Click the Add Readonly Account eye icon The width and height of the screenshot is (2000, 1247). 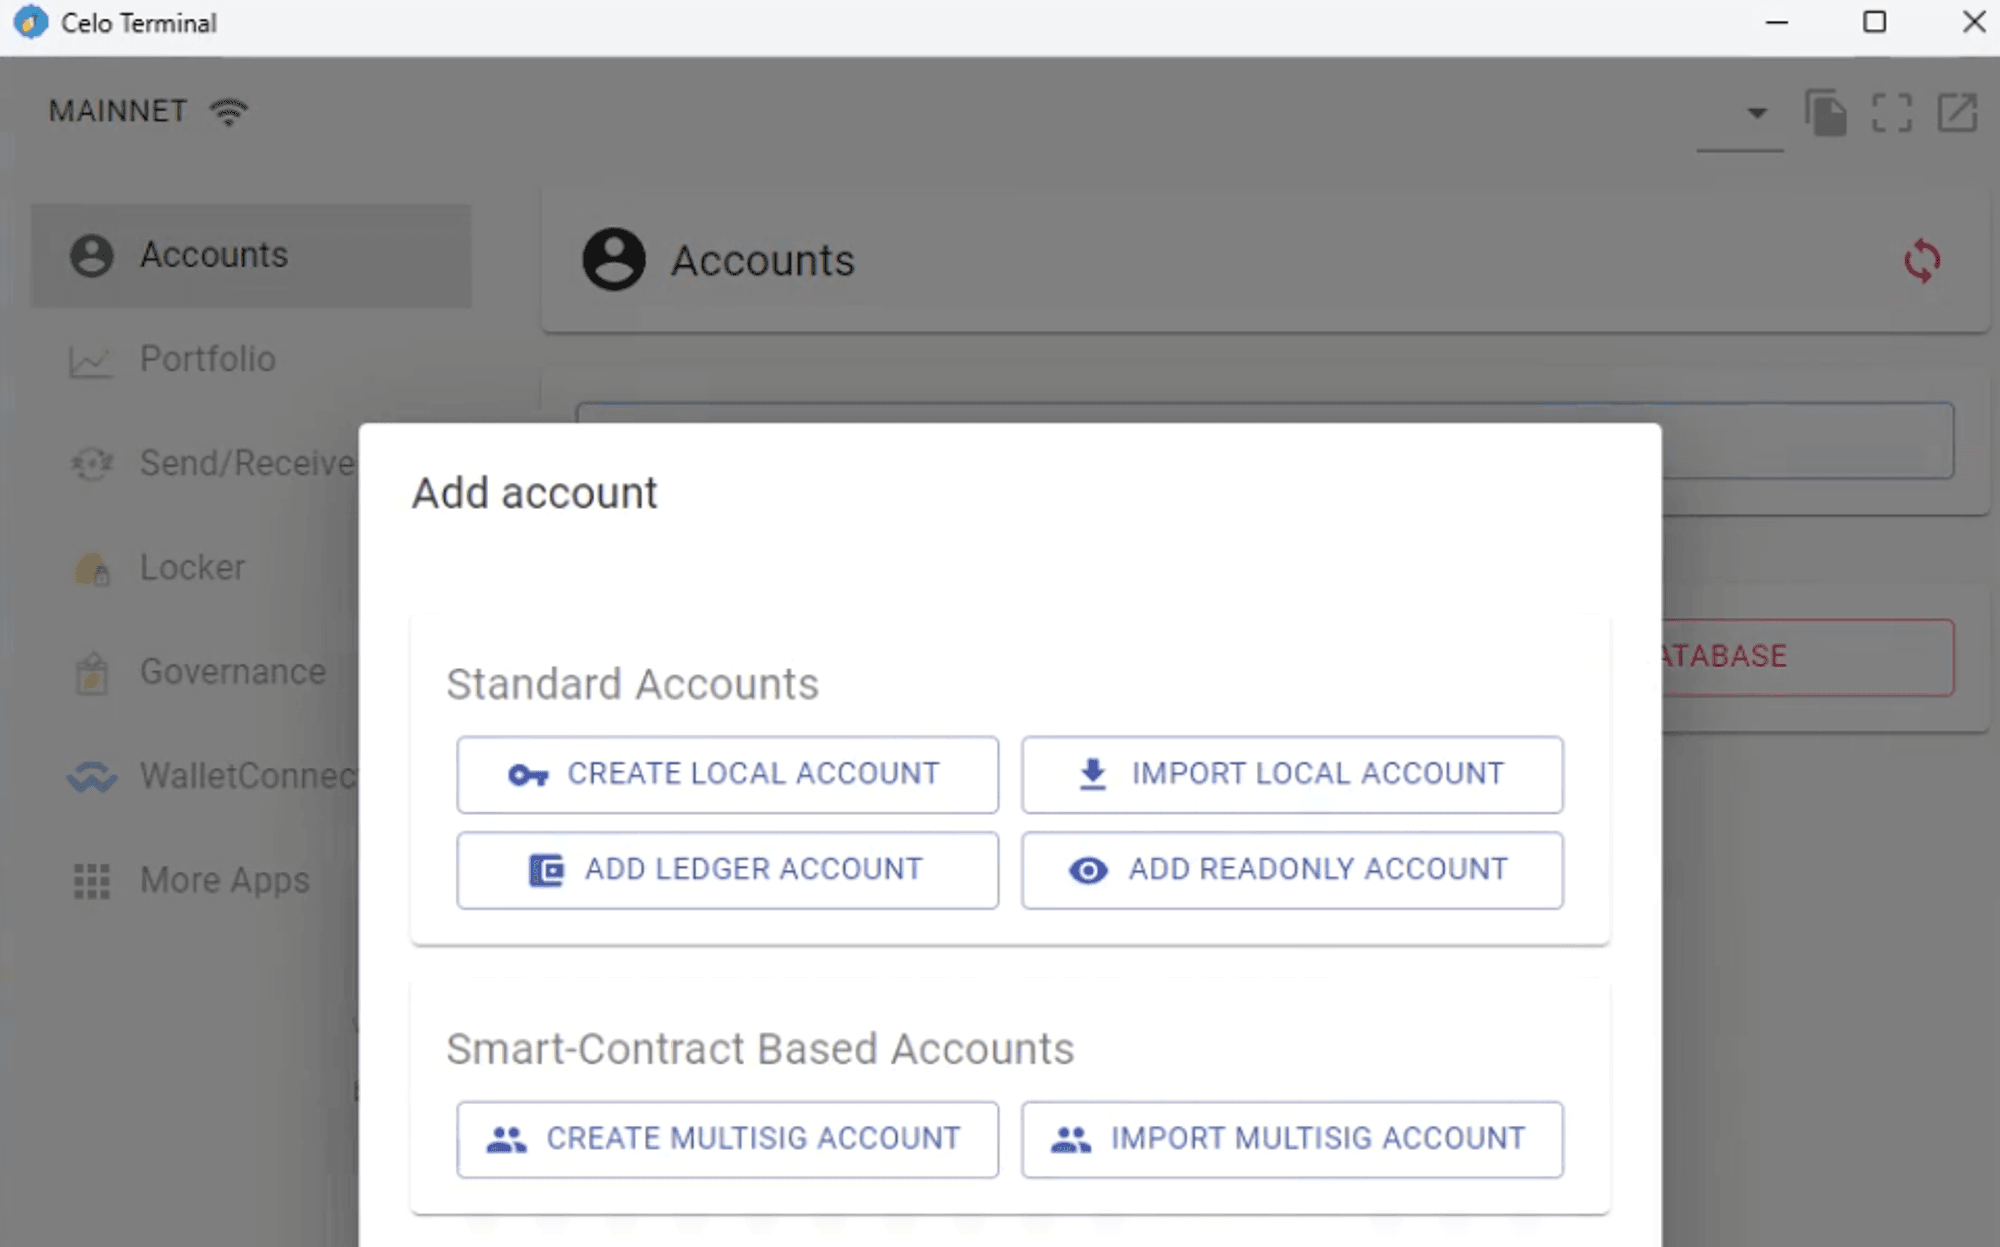coord(1086,869)
